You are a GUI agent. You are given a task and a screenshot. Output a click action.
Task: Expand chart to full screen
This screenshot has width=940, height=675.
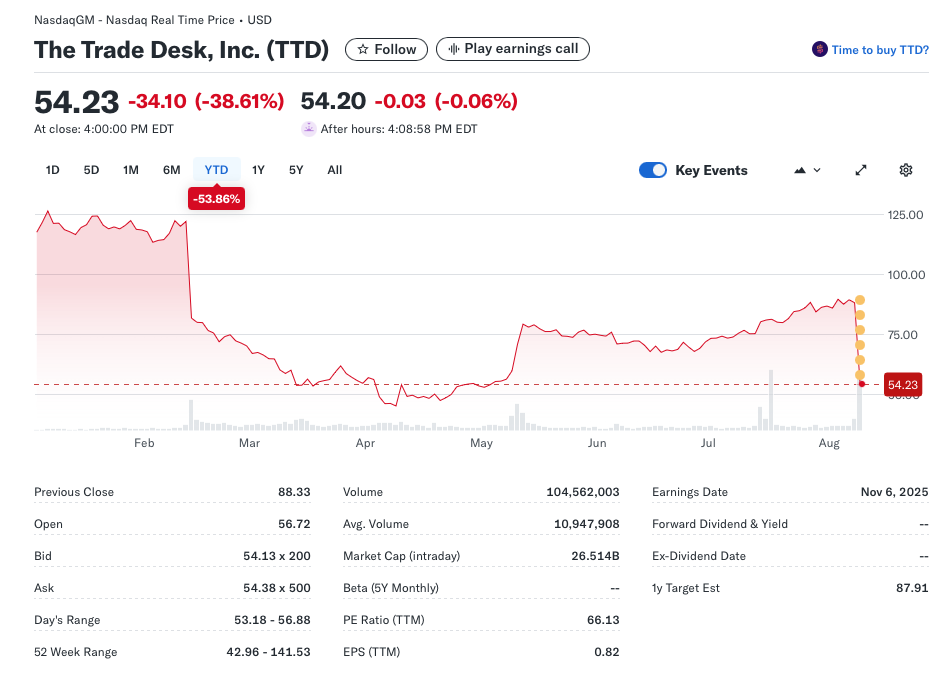click(x=860, y=170)
